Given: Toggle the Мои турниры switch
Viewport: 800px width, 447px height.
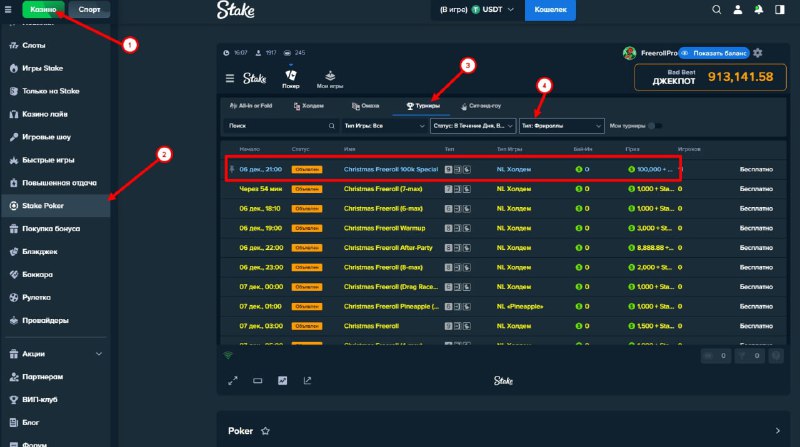Looking at the screenshot, I should (655, 126).
